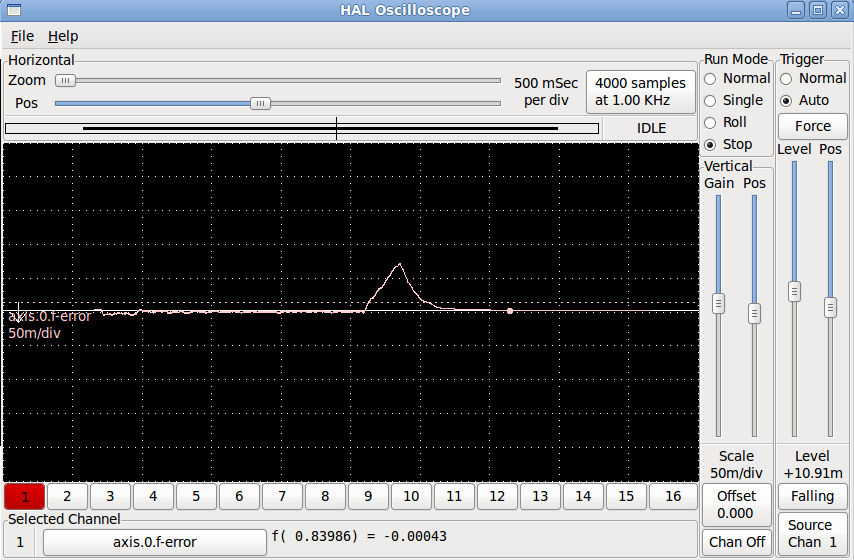Image resolution: width=854 pixels, height=560 pixels.
Task: Select channel 4 button
Action: (x=153, y=496)
